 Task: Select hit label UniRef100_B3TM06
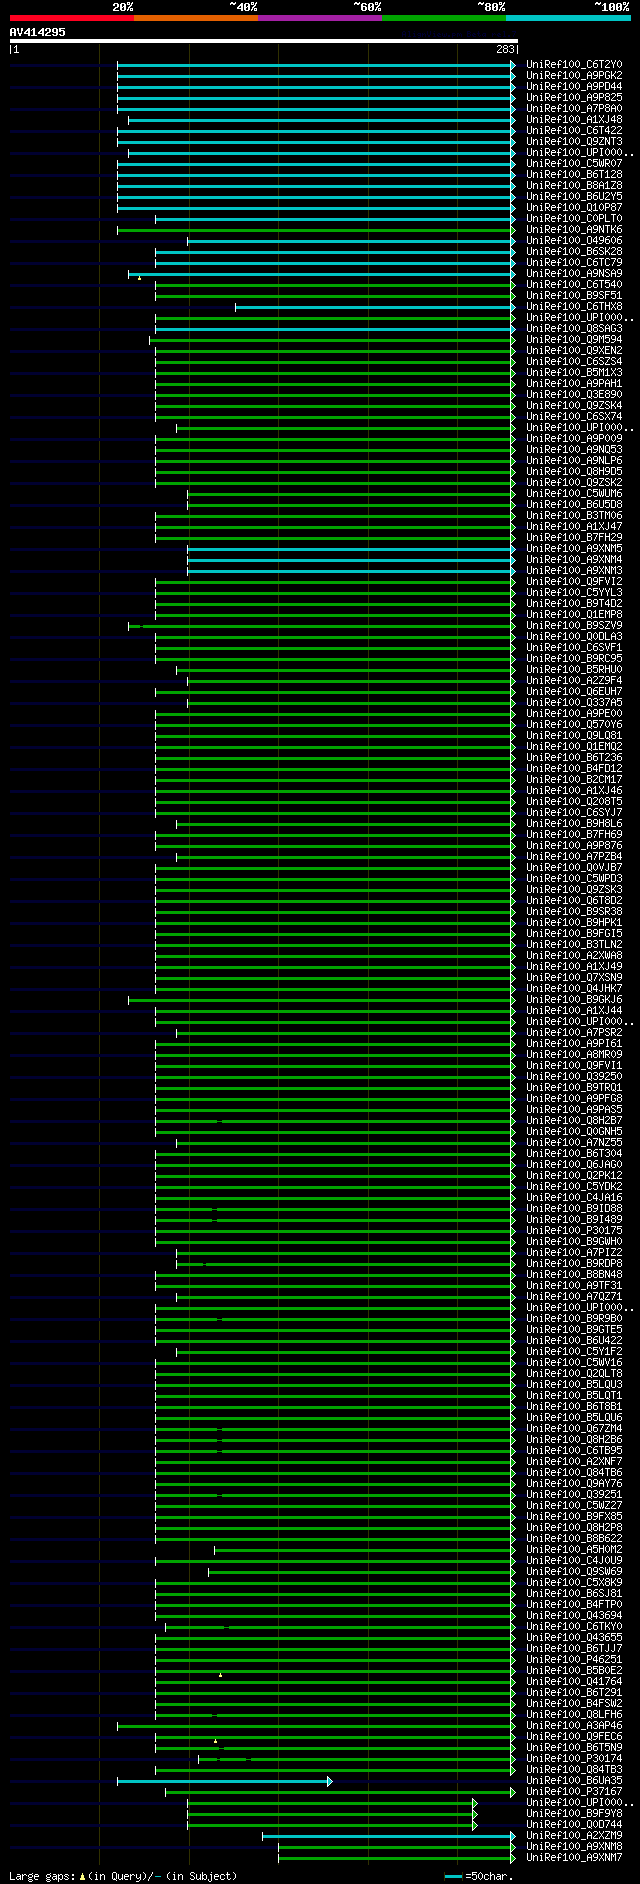574,516
